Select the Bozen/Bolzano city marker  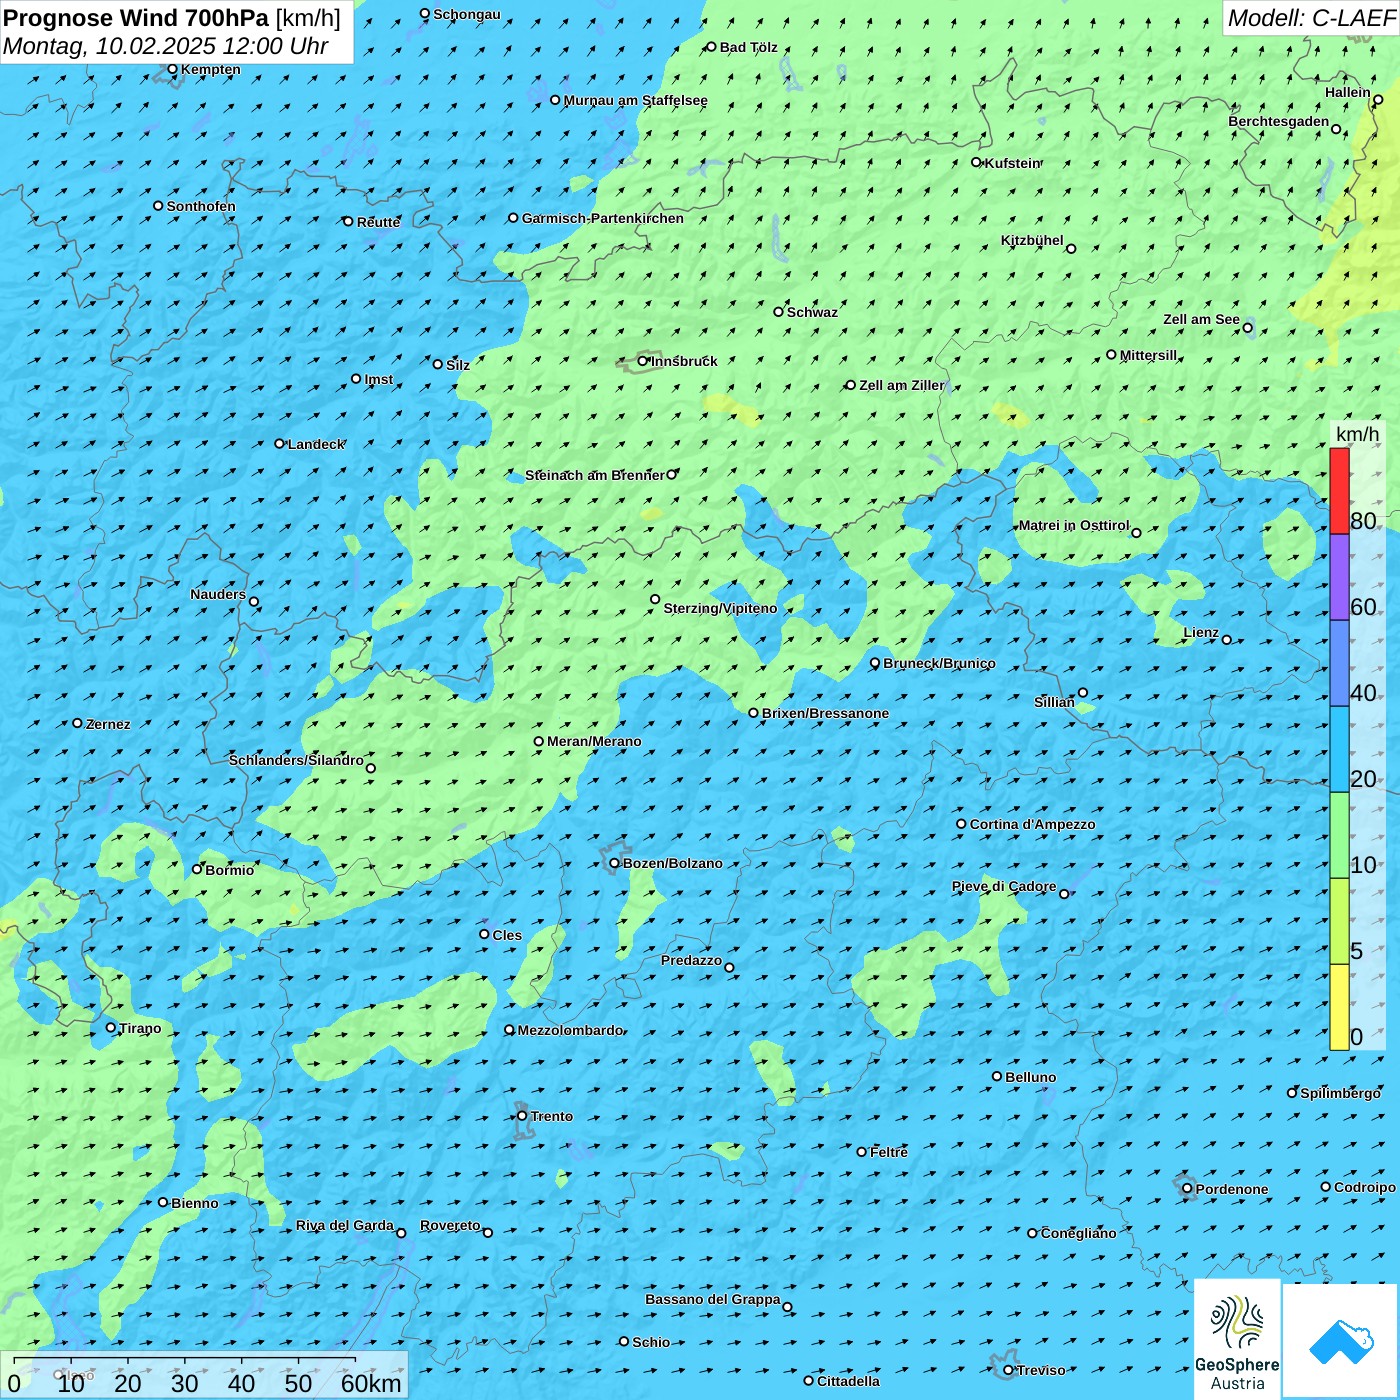coord(614,863)
